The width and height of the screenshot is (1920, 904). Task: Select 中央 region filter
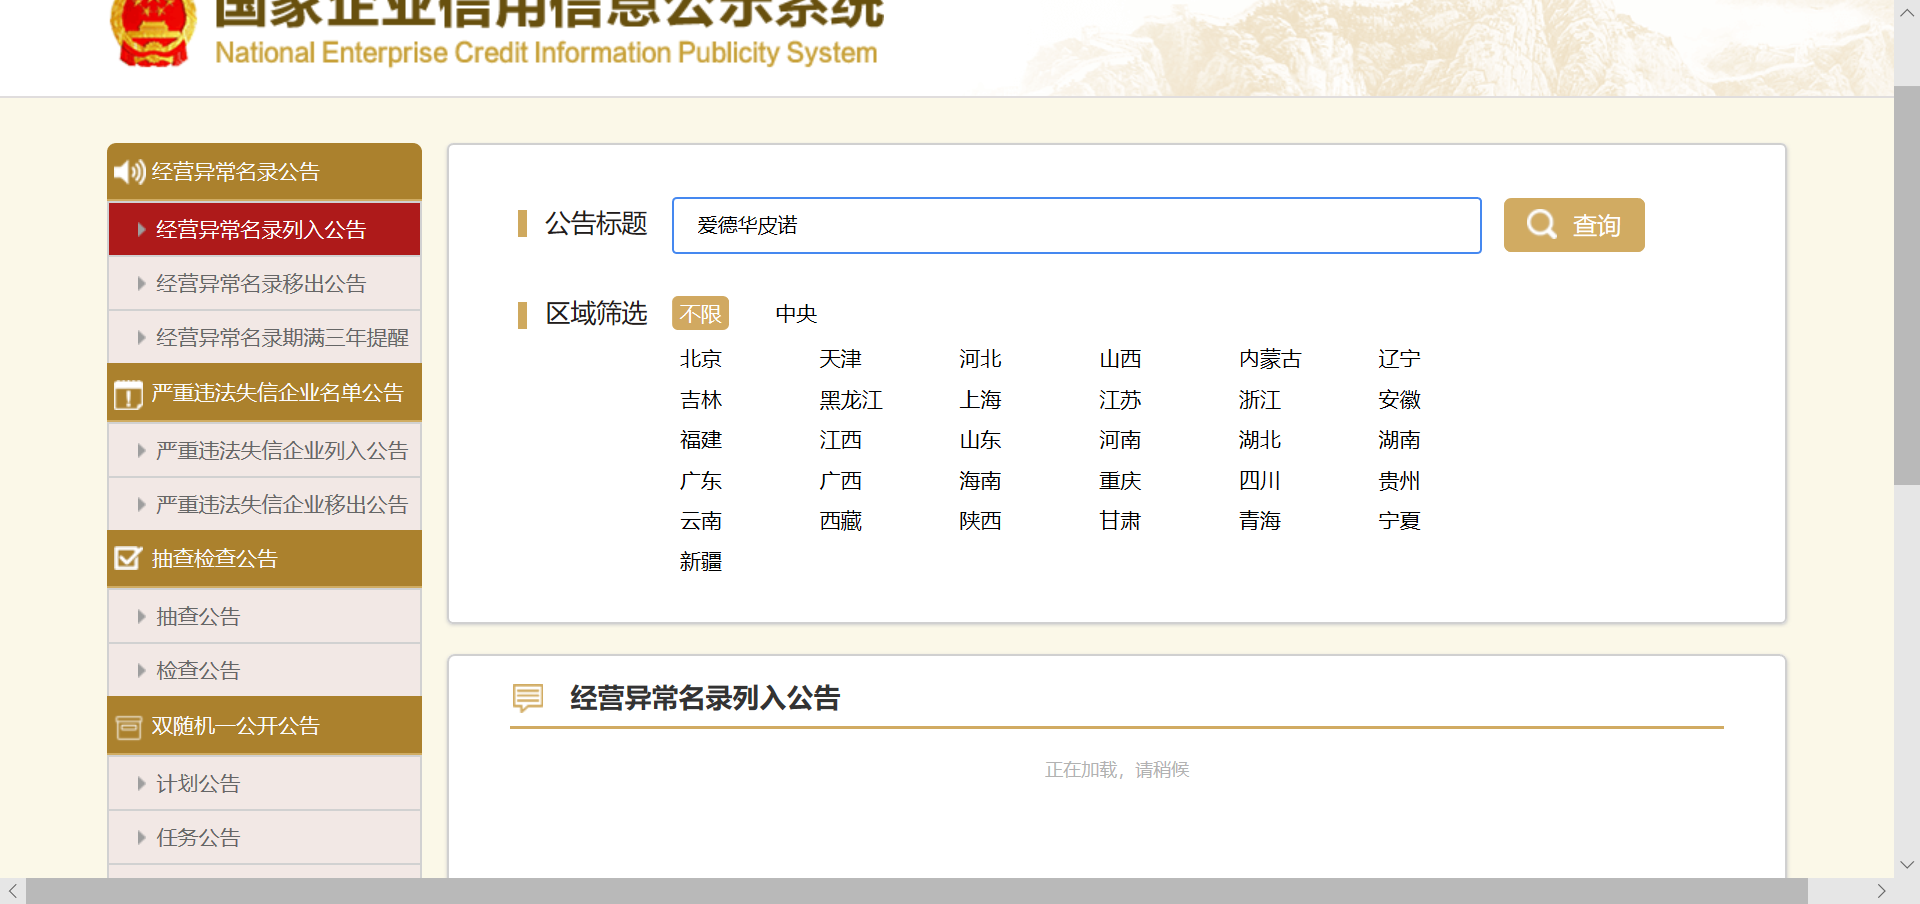coord(796,314)
